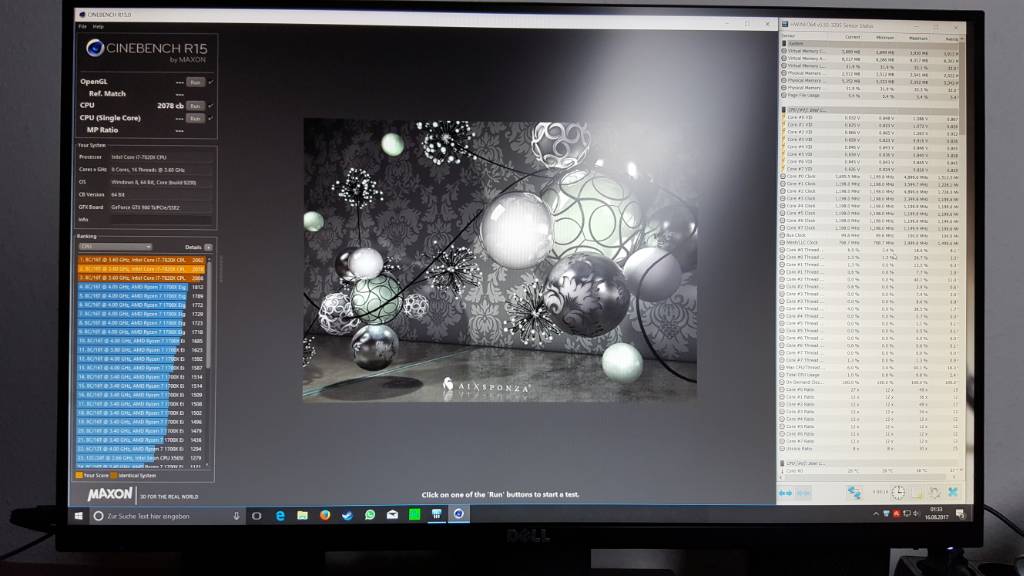This screenshot has height=576, width=1024.
Task: Select the Intel Xeon ranking entry scoring 1279
Action: click(141, 458)
